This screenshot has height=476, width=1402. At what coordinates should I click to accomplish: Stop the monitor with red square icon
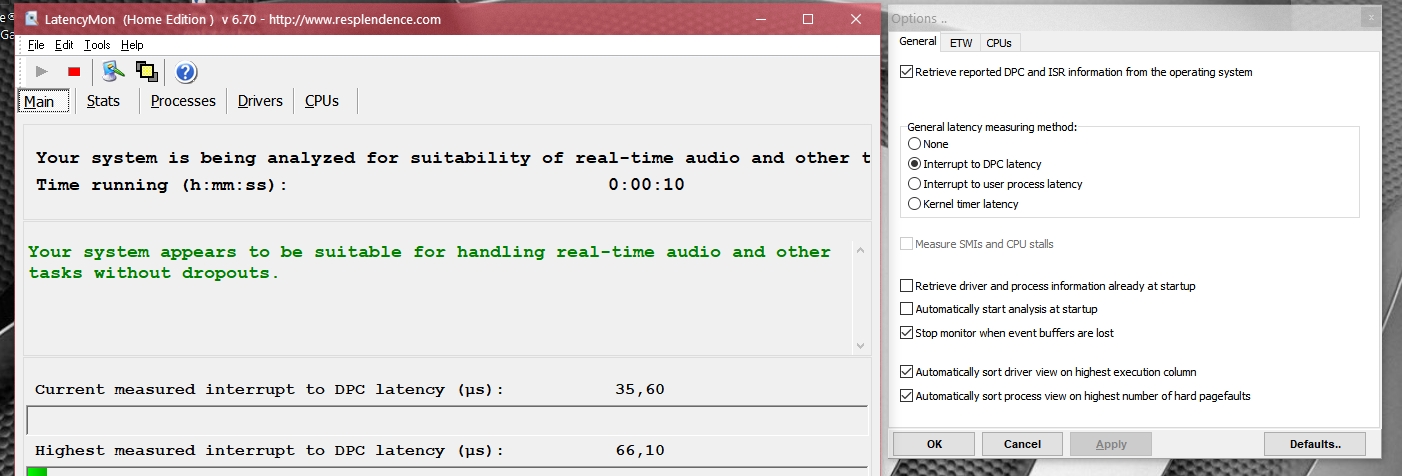point(74,71)
